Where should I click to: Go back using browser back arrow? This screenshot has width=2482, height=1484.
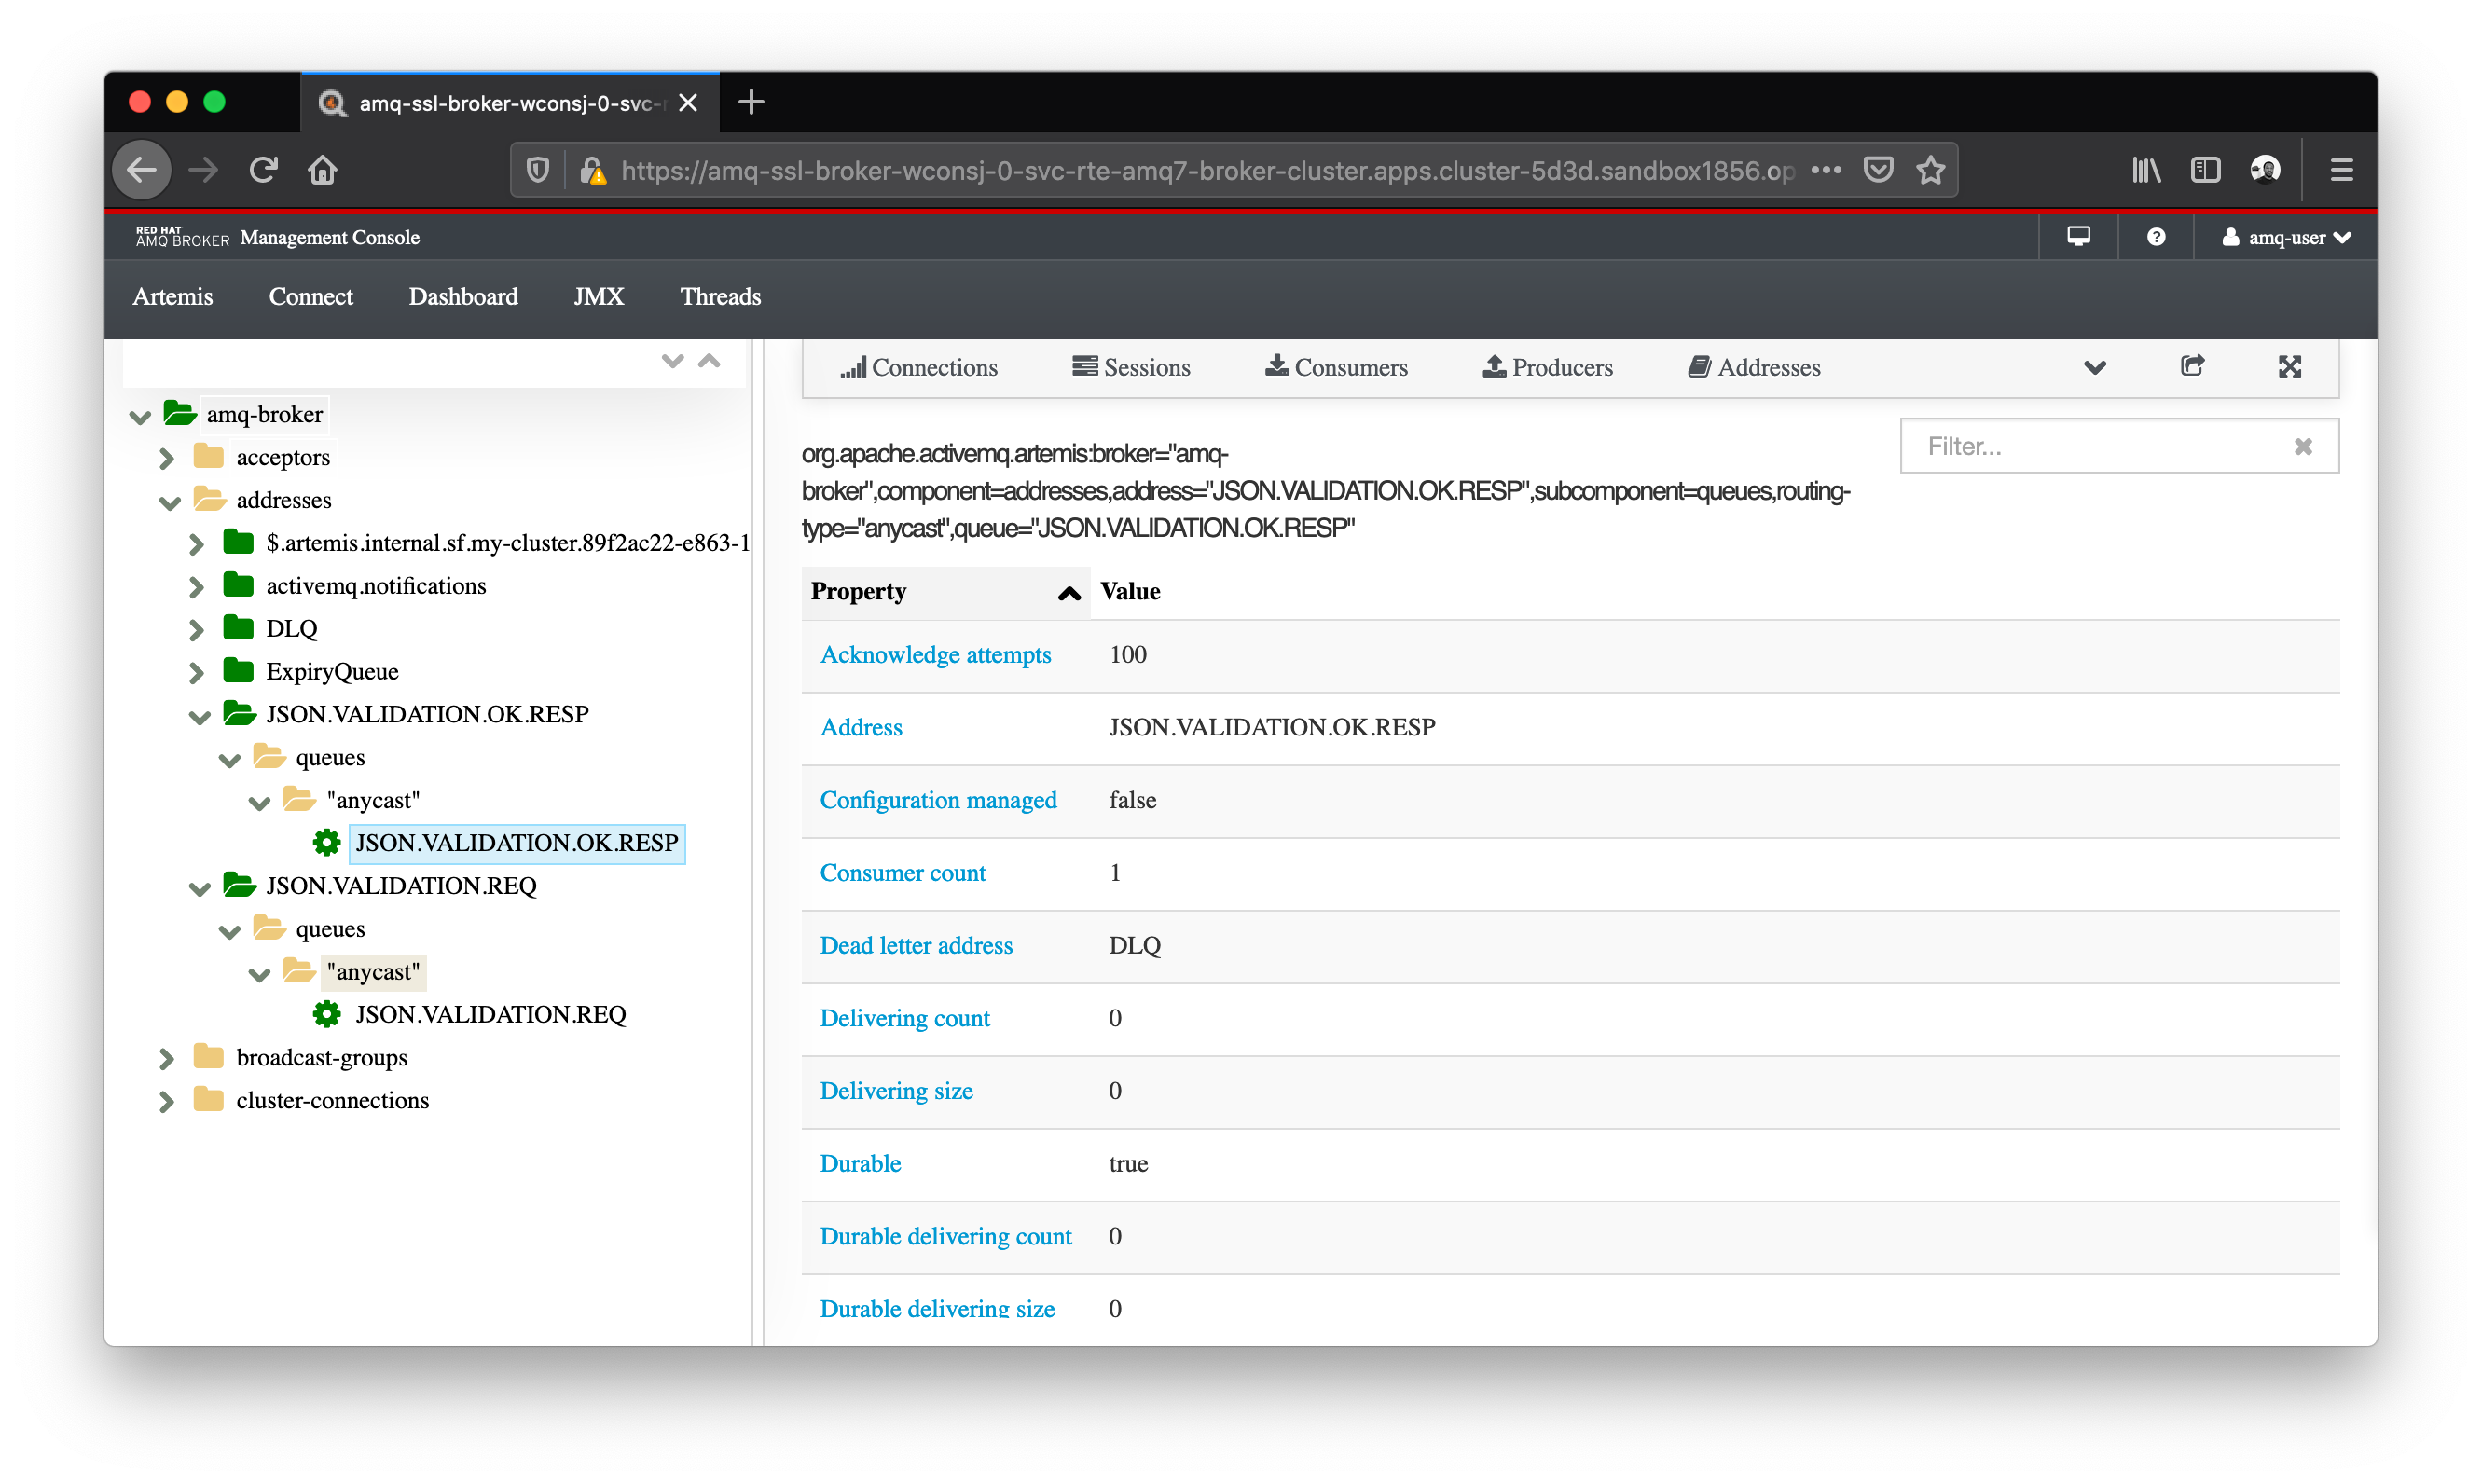tap(142, 170)
